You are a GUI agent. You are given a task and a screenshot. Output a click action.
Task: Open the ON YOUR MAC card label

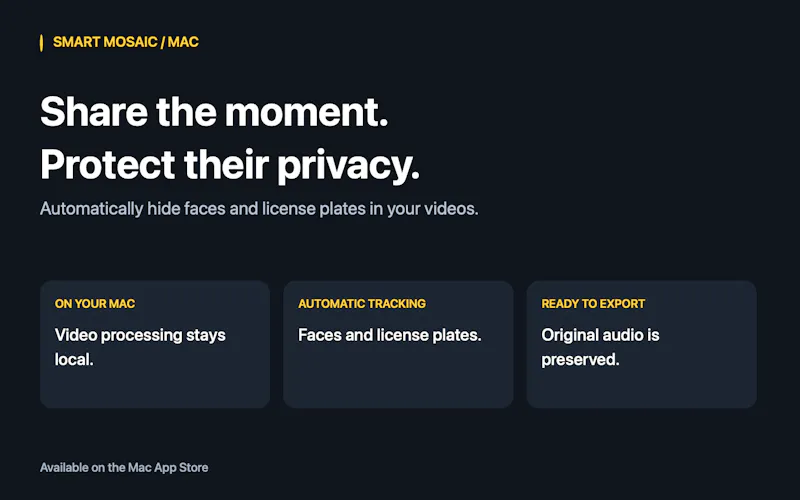(95, 304)
